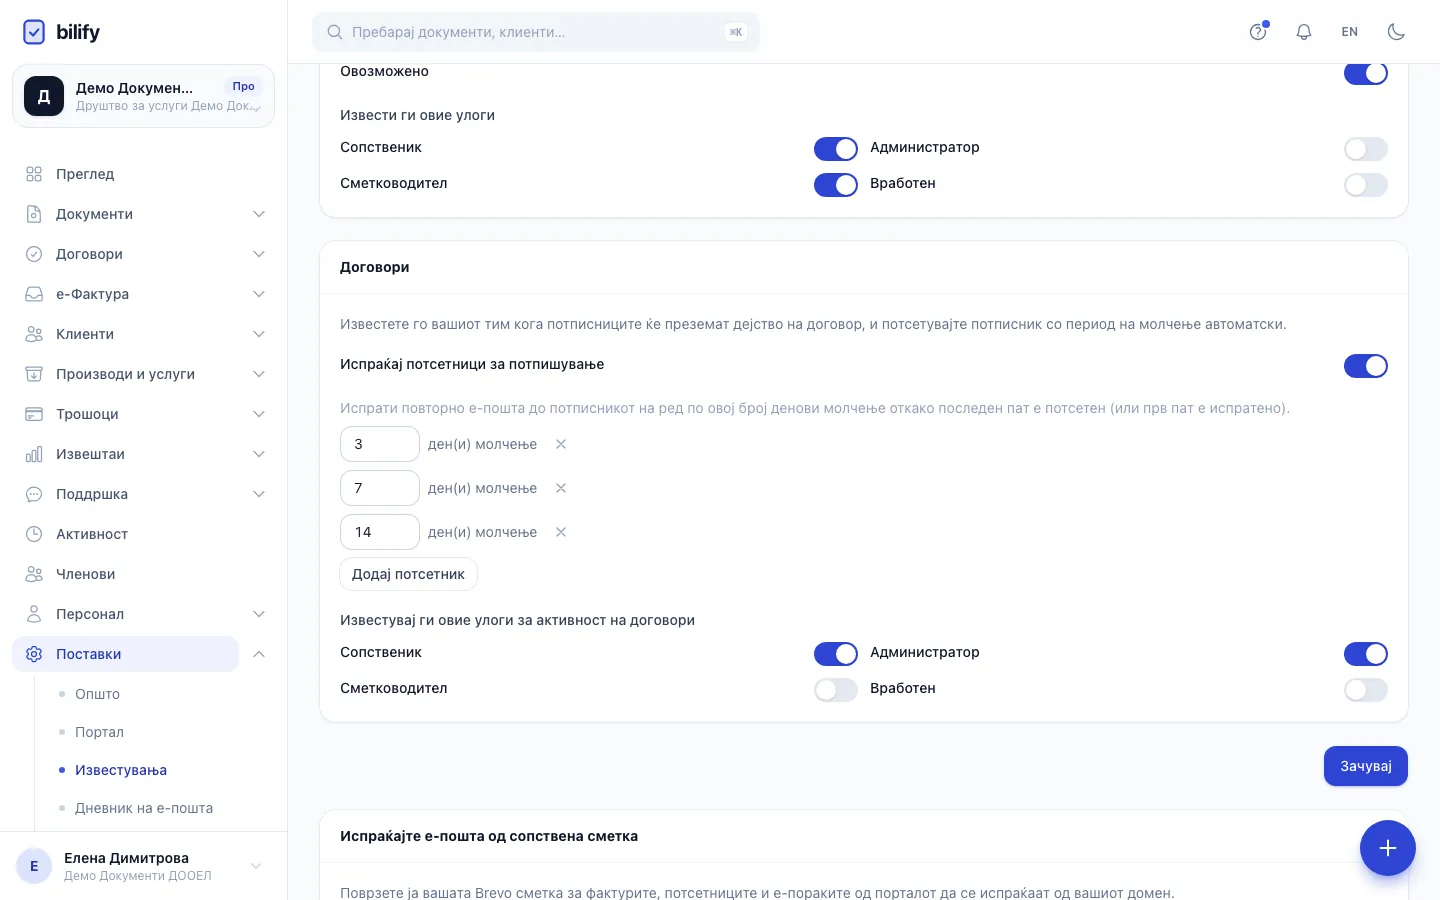1440x900 pixels.
Task: Enable Сметководител for contract activity notifications
Action: [835, 690]
